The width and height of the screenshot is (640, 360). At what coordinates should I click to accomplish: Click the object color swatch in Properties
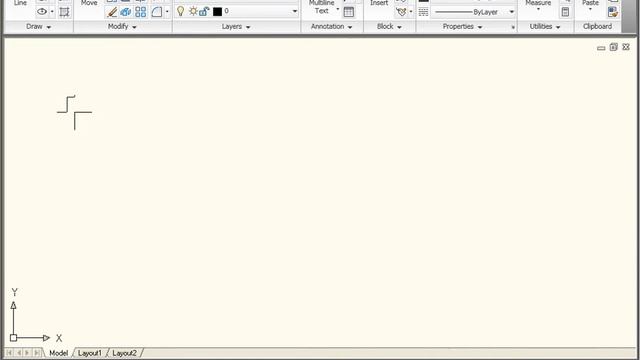pyautogui.click(x=424, y=1)
